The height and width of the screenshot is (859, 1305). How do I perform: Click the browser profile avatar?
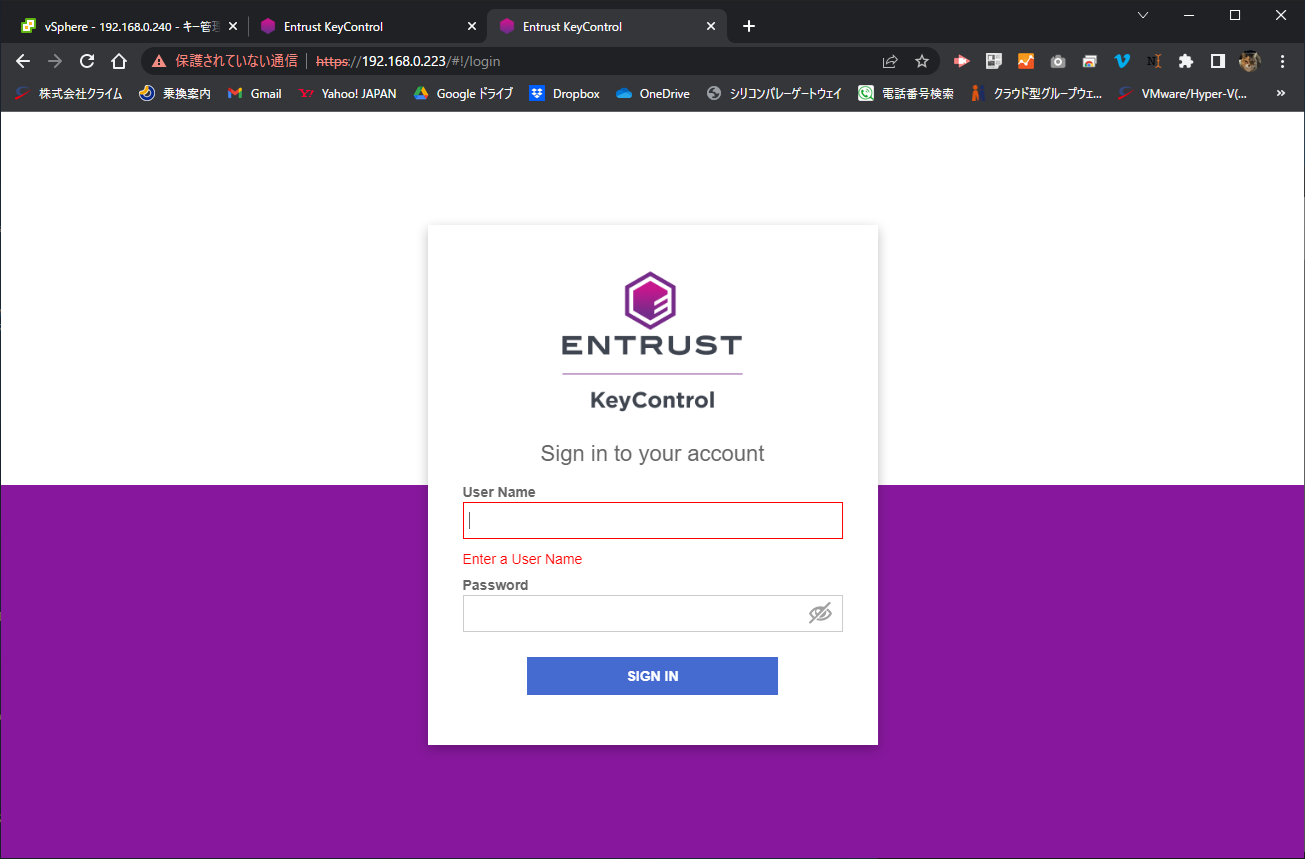tap(1250, 61)
